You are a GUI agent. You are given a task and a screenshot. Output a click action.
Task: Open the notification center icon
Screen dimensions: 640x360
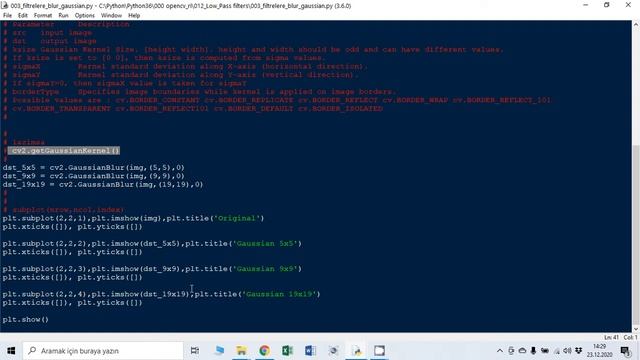tap(625, 351)
